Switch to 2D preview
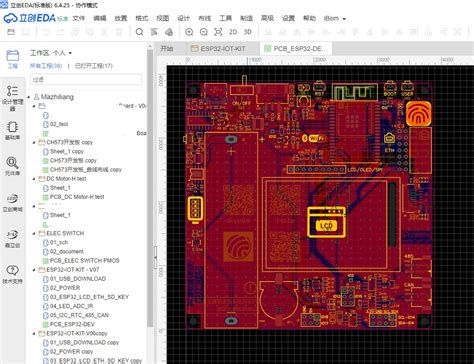This screenshot has width=474, height=364. [233, 32]
